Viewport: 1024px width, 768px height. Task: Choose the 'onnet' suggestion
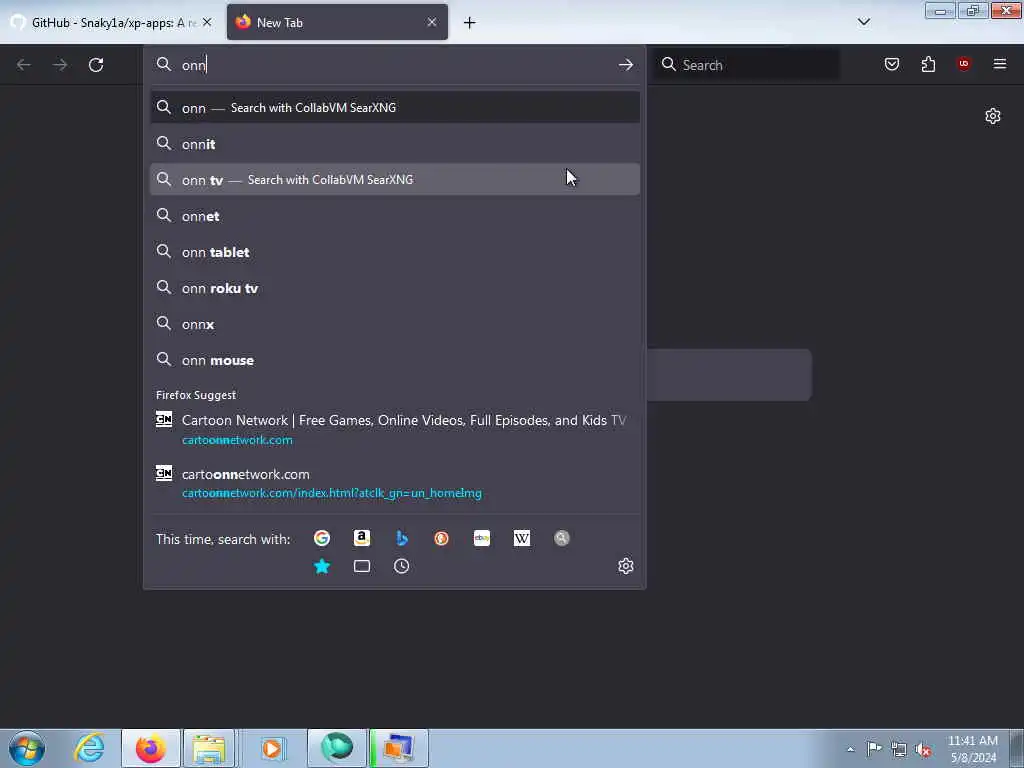tap(394, 216)
